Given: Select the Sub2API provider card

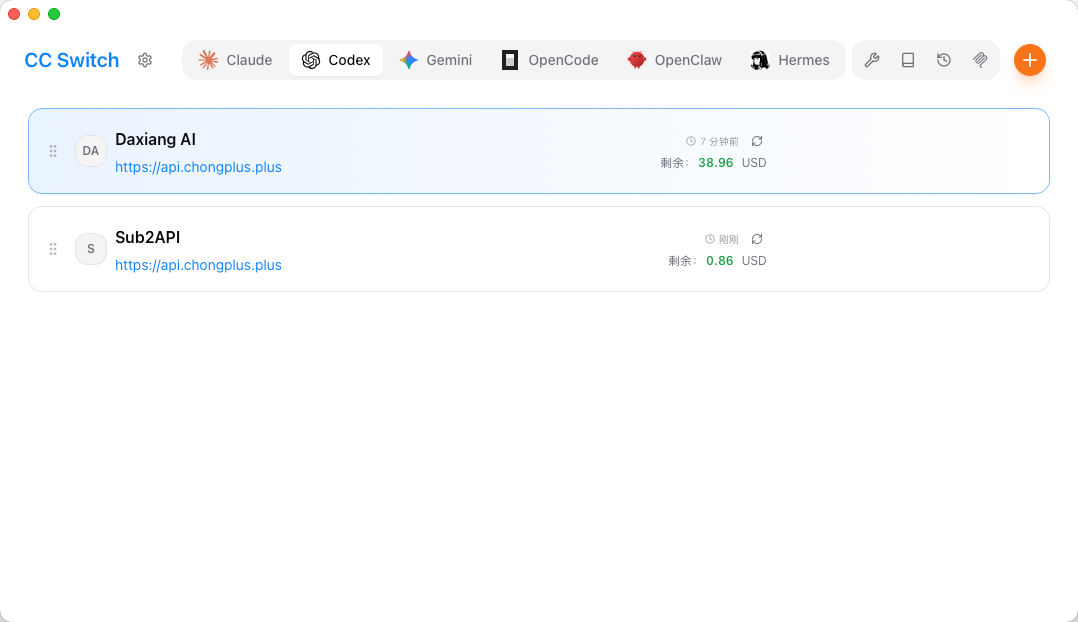Looking at the screenshot, I should (x=538, y=249).
